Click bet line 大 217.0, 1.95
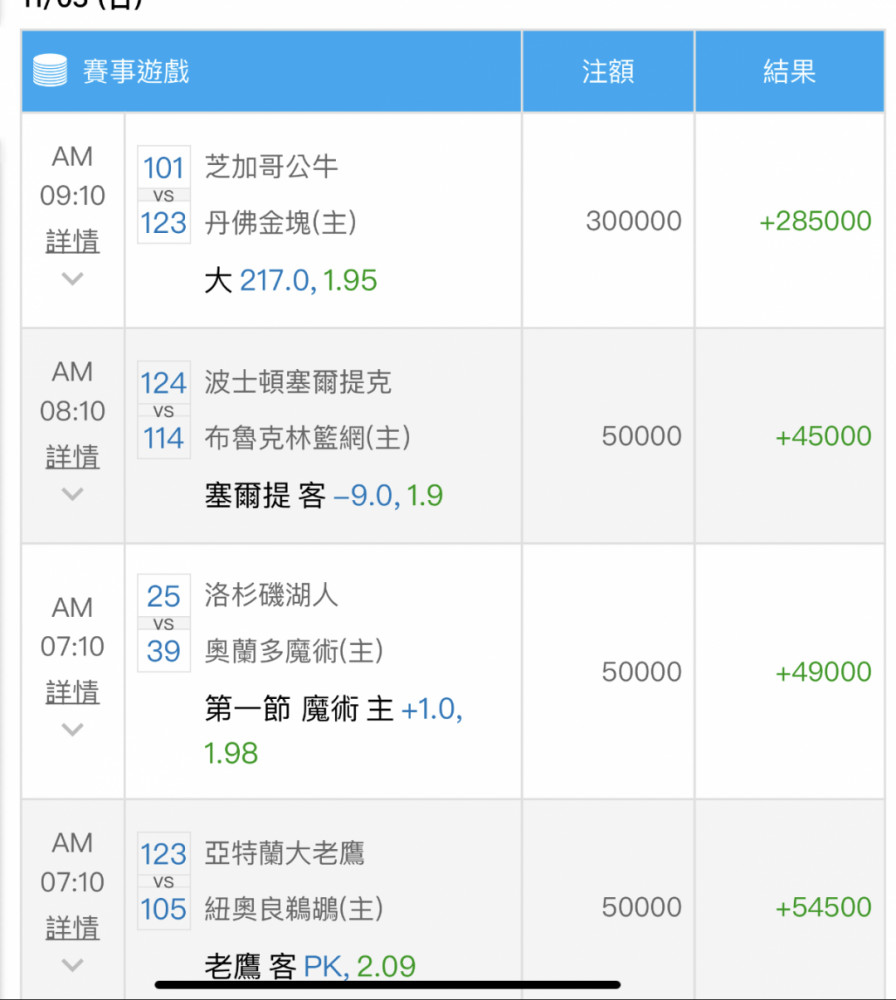Viewport: 896px width, 1000px height. pos(291,281)
